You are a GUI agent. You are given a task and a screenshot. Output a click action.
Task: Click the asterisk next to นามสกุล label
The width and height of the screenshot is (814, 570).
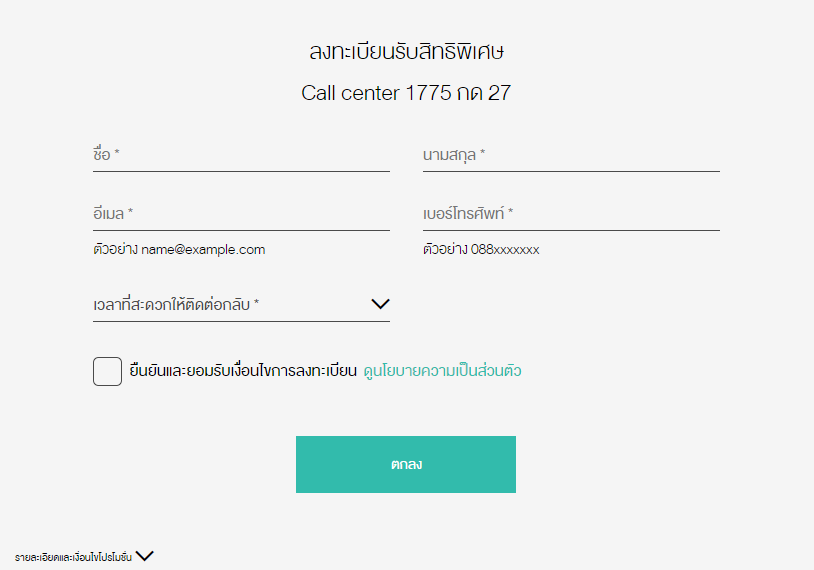483,152
